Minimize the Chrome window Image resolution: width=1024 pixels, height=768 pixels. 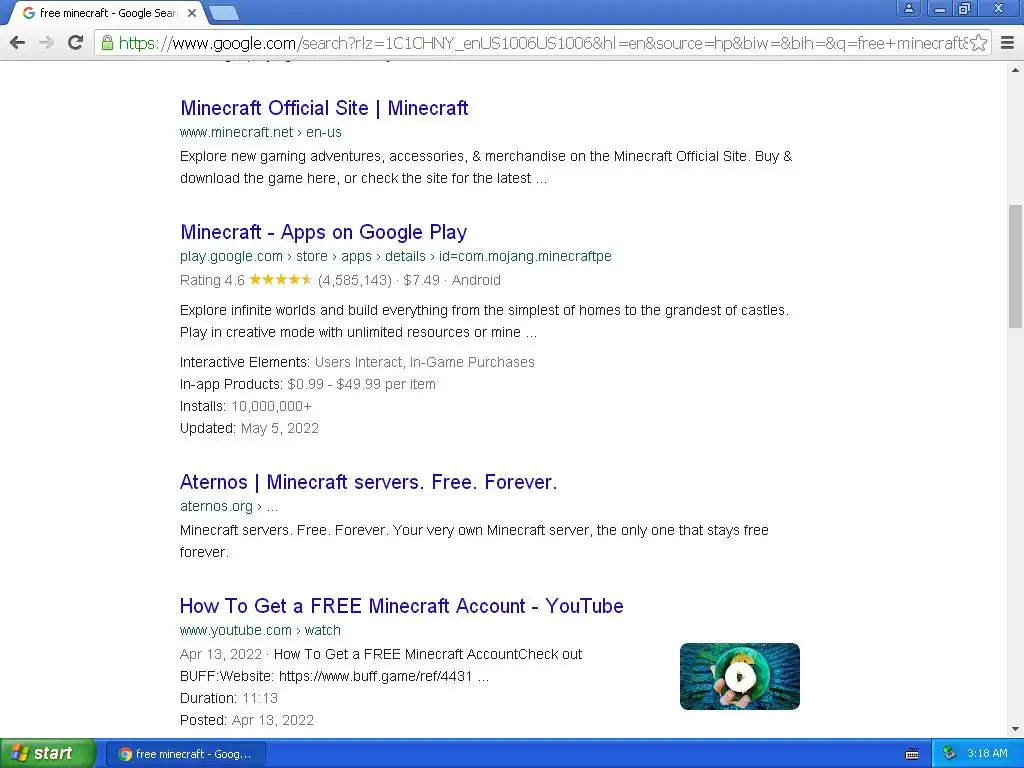[940, 8]
